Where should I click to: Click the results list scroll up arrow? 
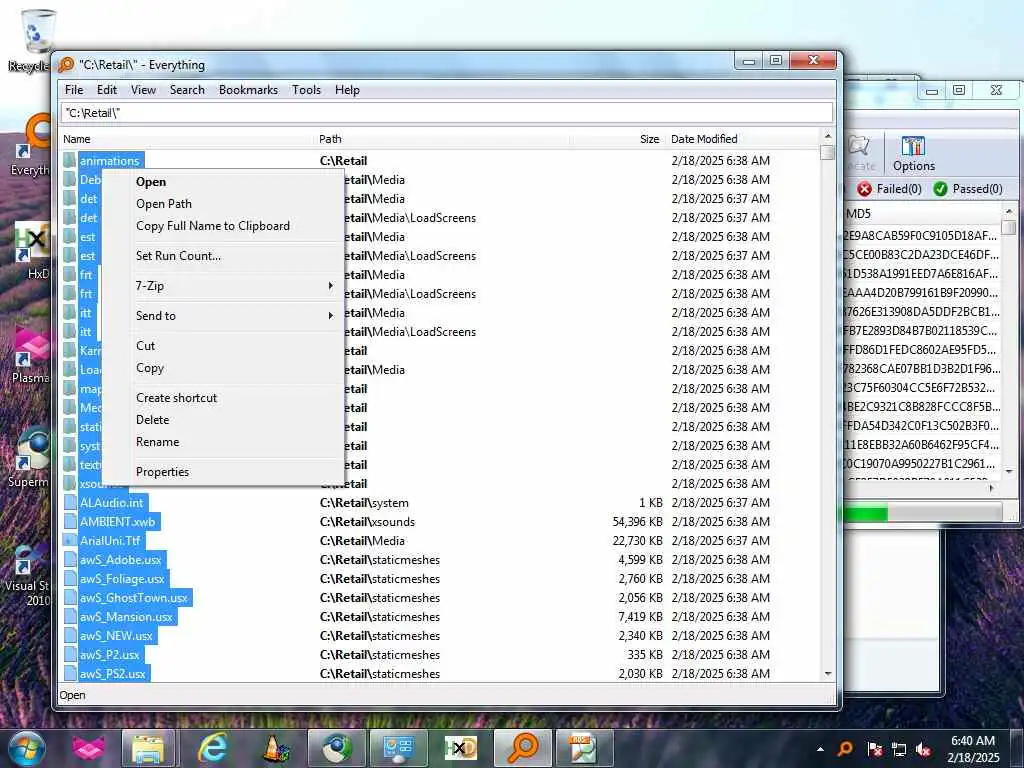click(x=827, y=136)
